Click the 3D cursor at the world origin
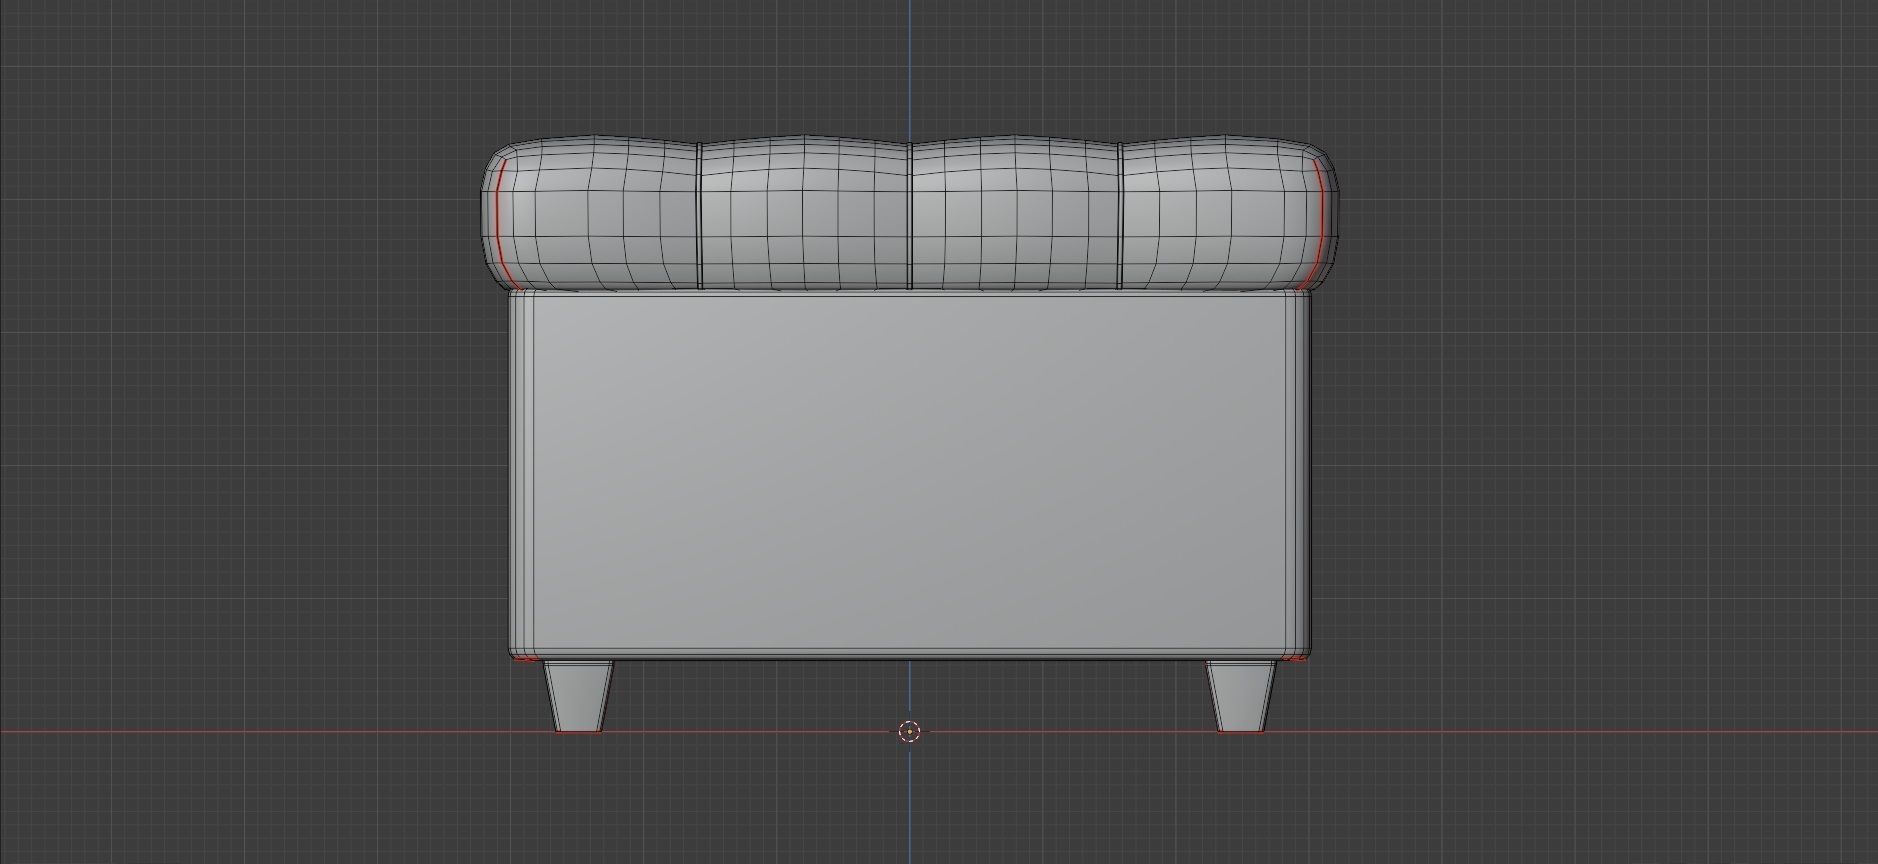Image resolution: width=1878 pixels, height=864 pixels. (x=908, y=732)
